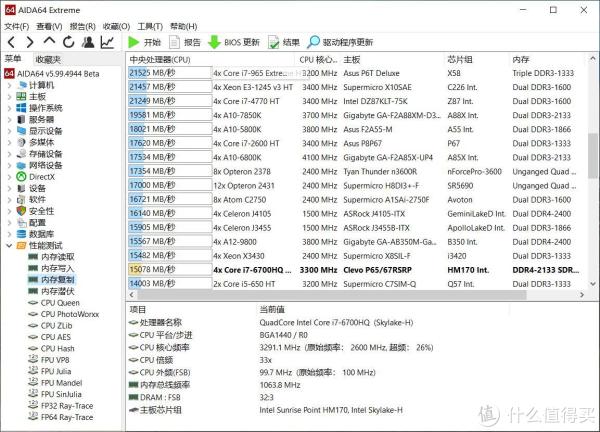600x432 pixels.
Task: Open 帮助(H) menu
Action: (184, 26)
